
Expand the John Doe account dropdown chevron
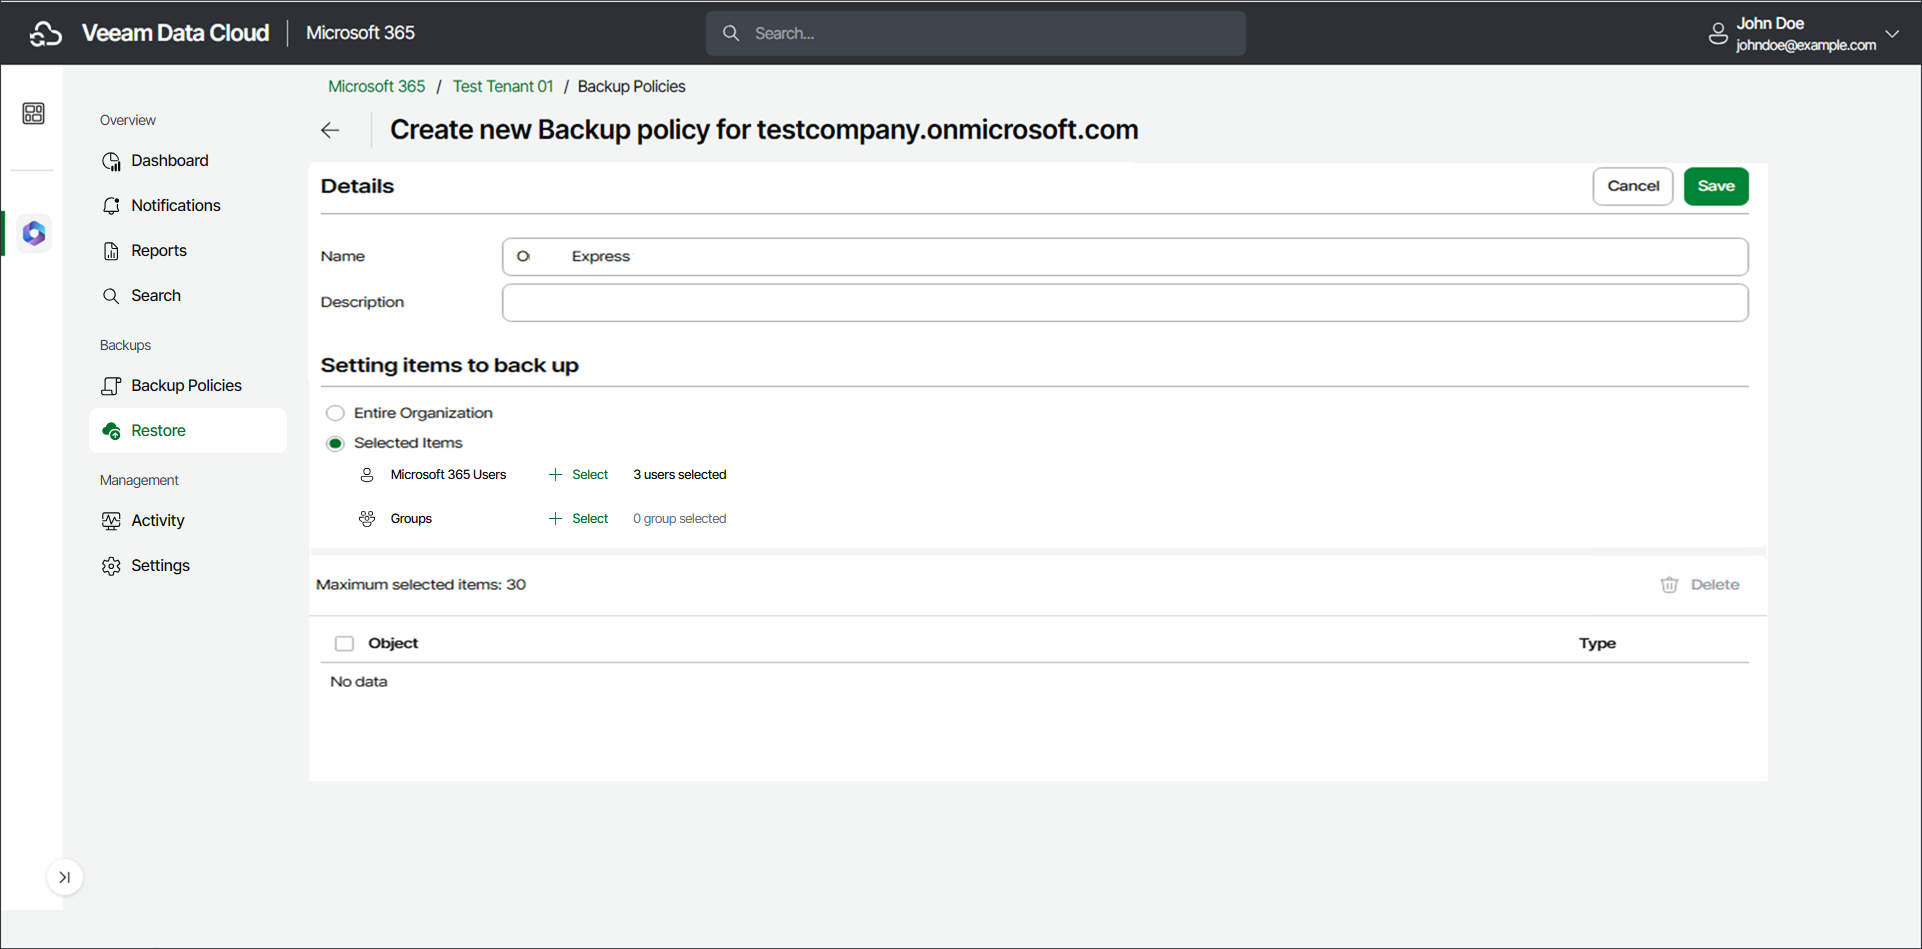1892,34
